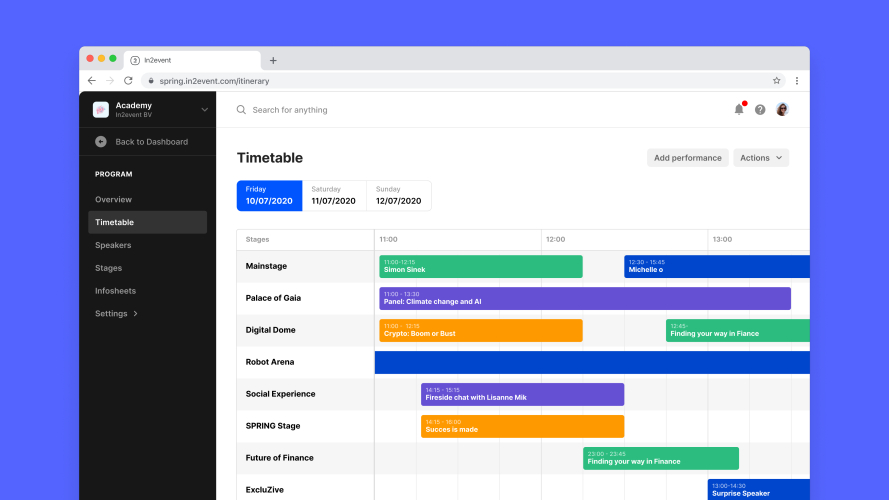
Task: Expand the Settings submenu
Action: pos(116,314)
